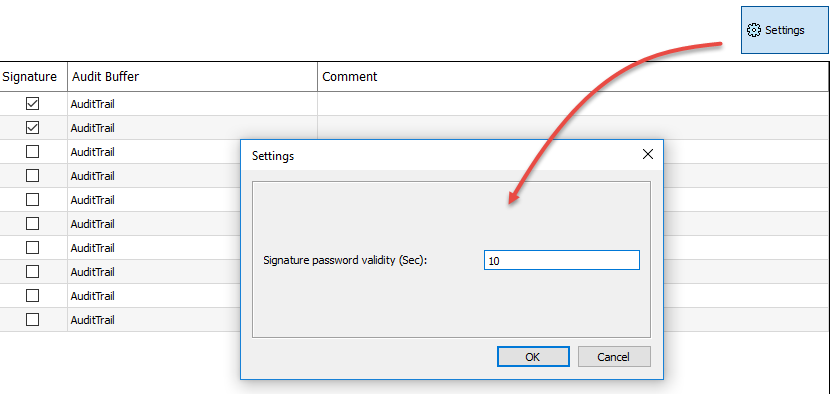Toggle the seventh row Signature checkbox
Screen dimensions: 839x394
(x=33, y=247)
